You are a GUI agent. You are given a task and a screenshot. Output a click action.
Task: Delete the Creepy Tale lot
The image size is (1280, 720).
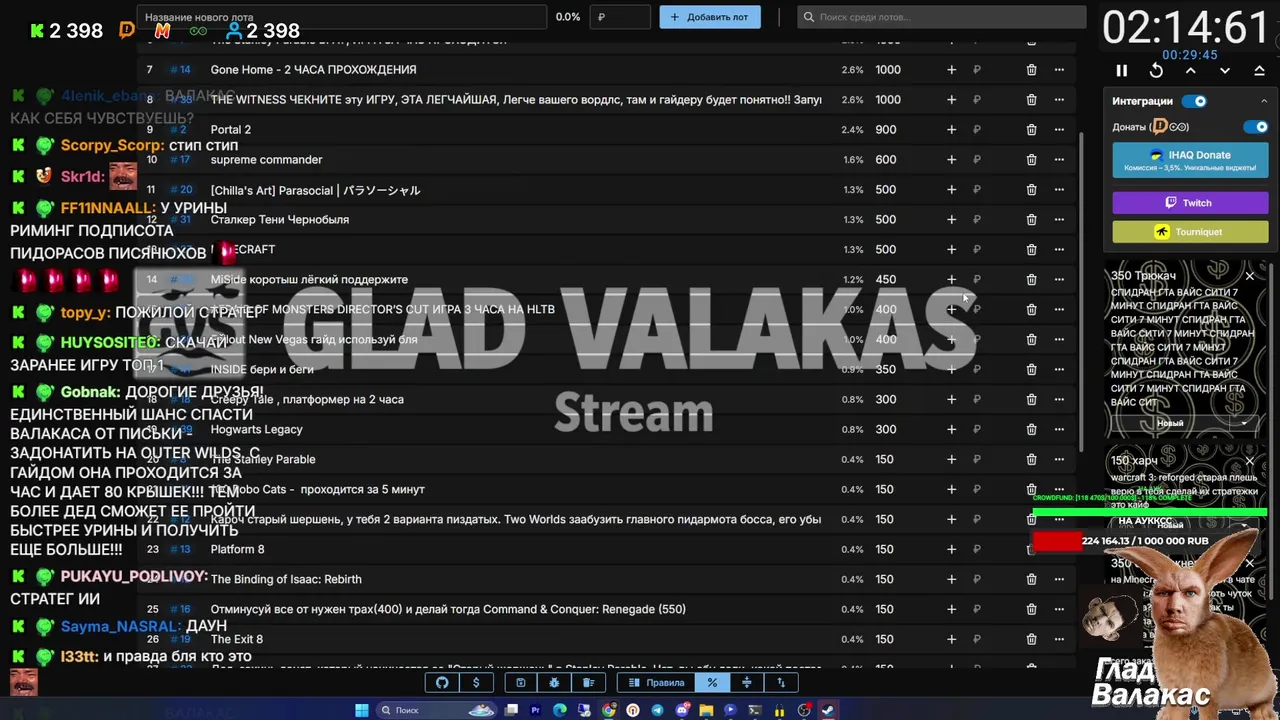coord(1031,400)
